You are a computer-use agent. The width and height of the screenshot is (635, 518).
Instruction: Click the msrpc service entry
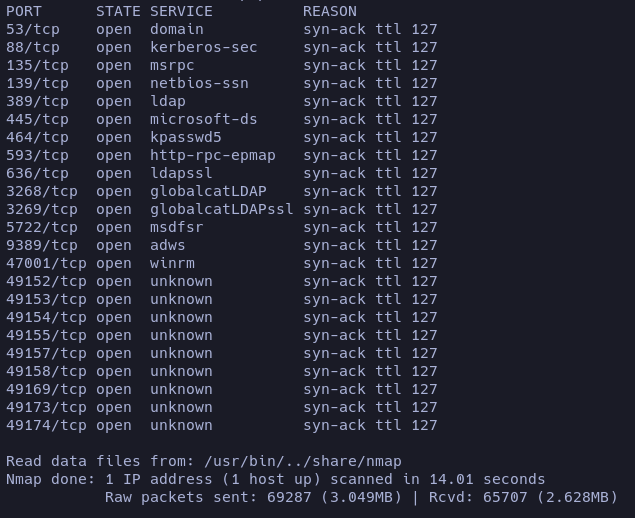pos(172,65)
